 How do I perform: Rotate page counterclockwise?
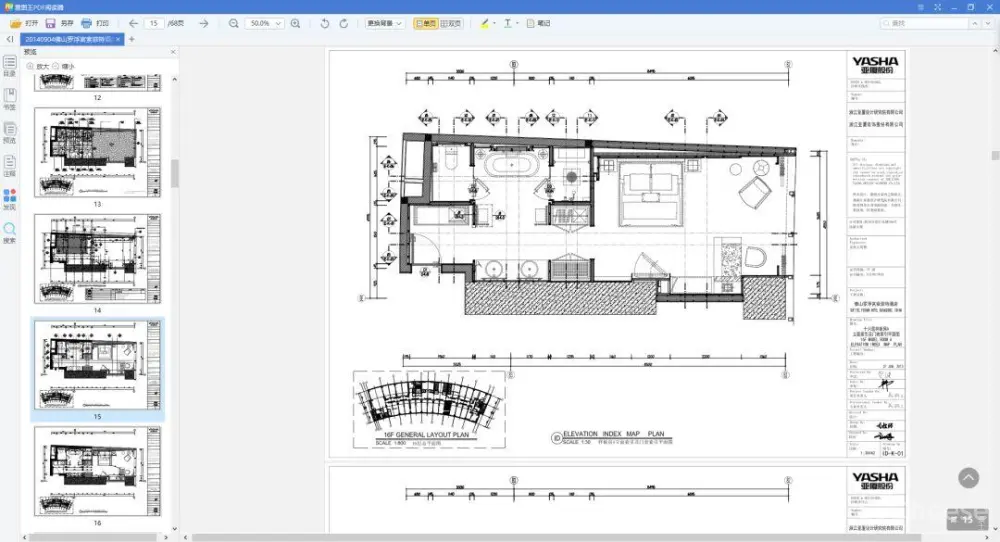[325, 22]
